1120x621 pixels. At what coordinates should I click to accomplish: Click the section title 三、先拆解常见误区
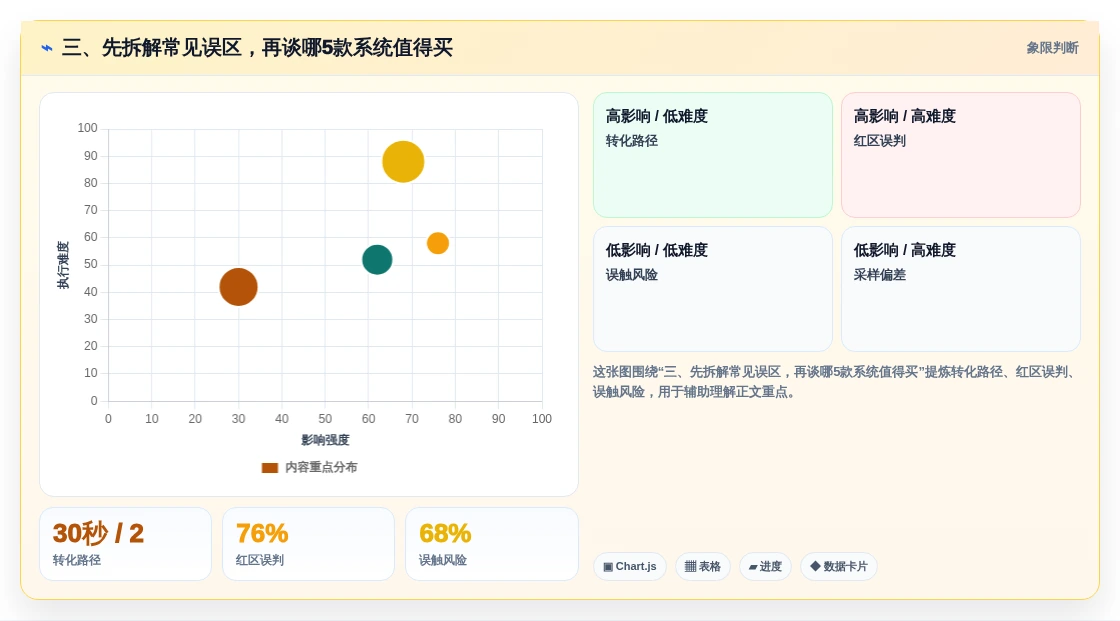(x=257, y=48)
